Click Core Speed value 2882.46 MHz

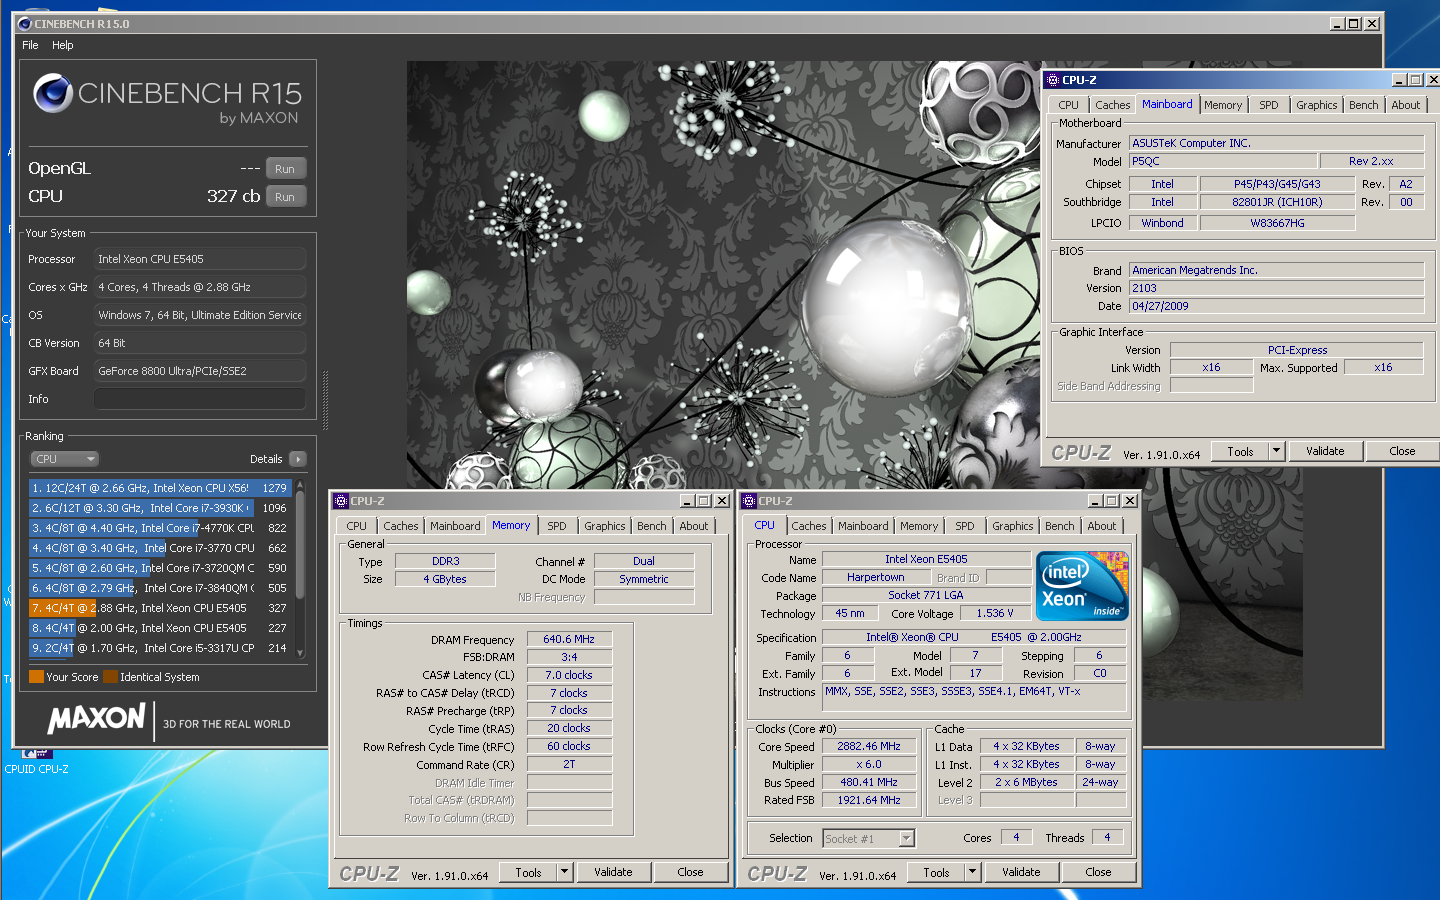click(x=869, y=747)
